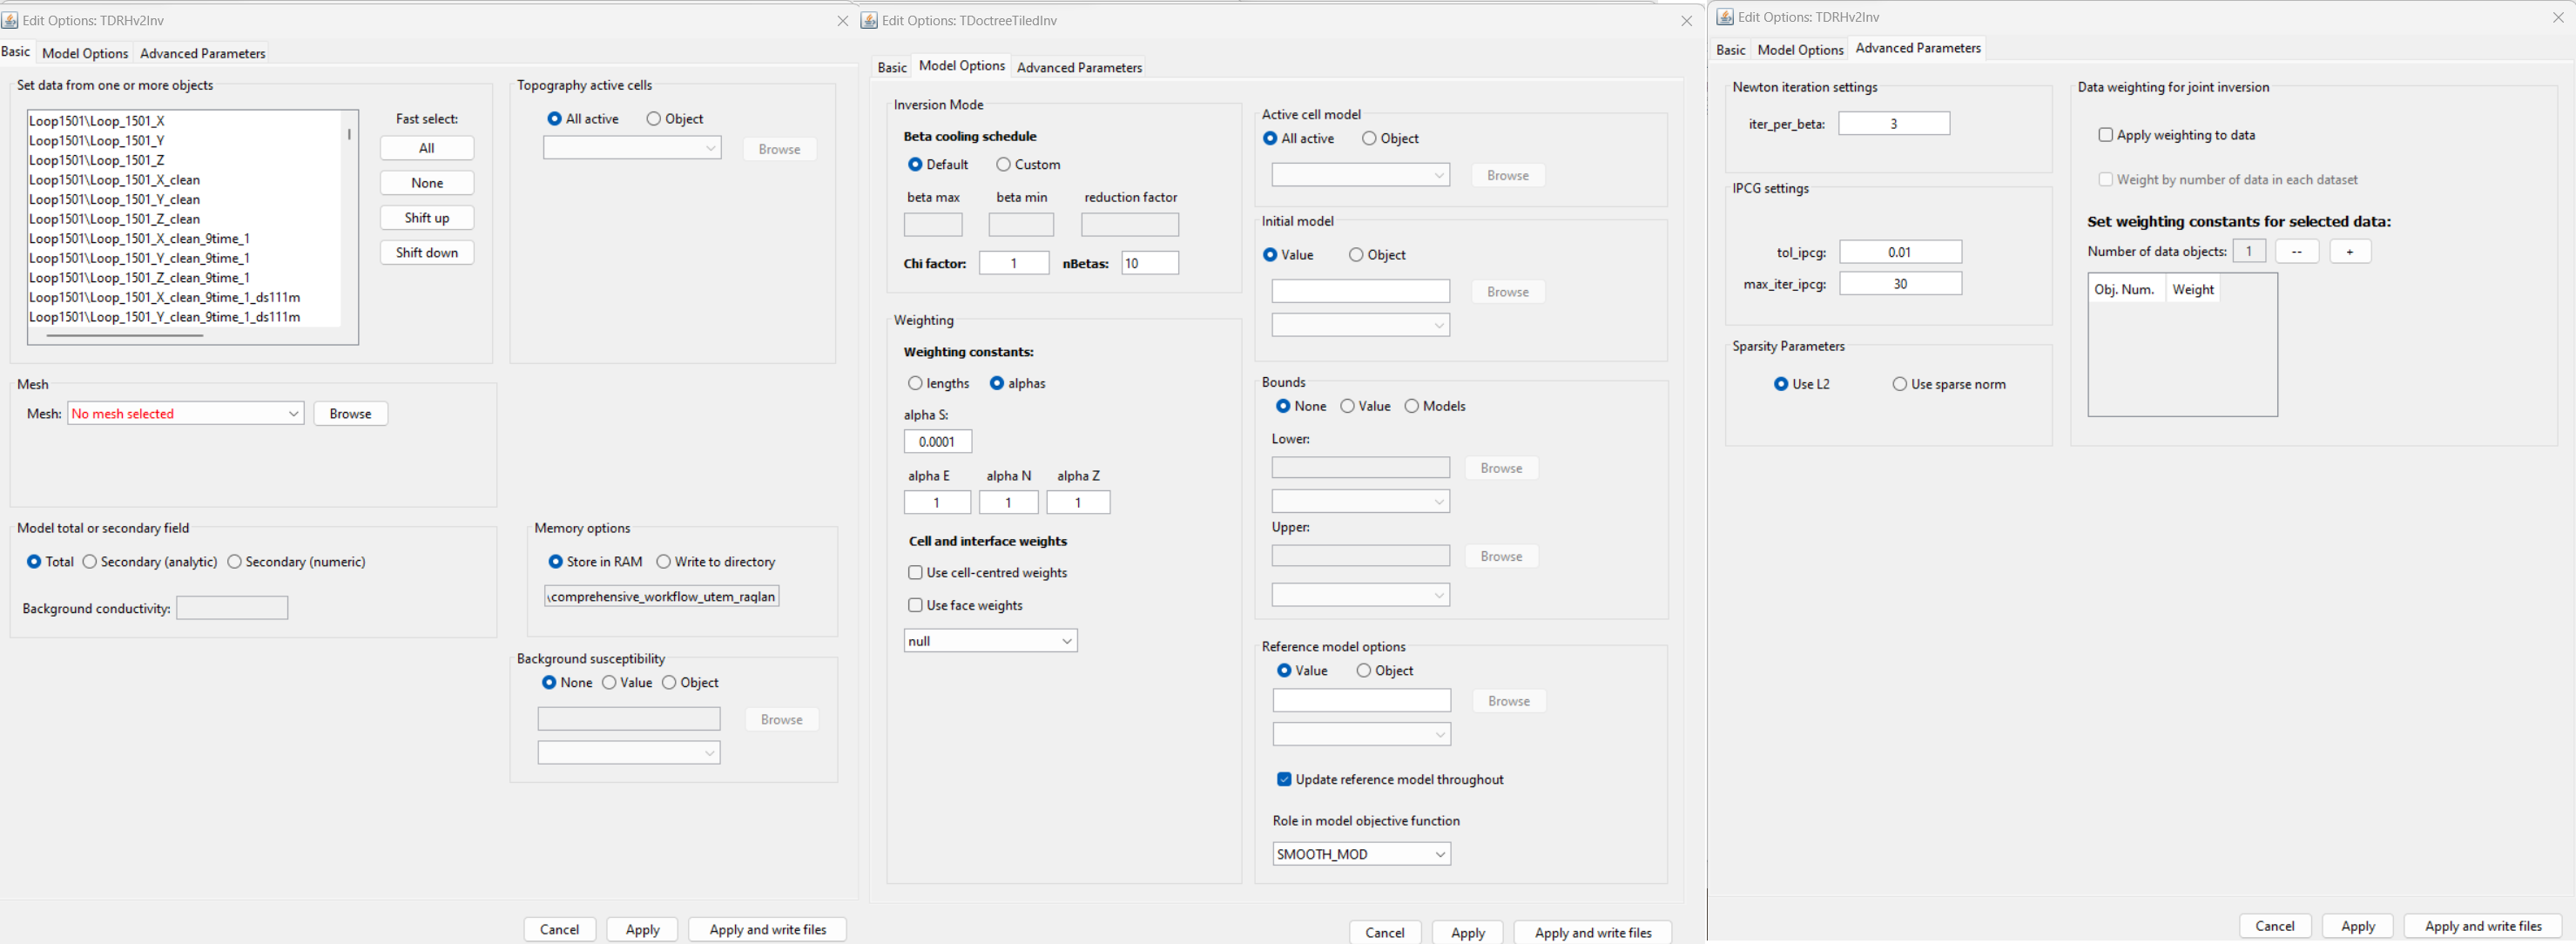Image resolution: width=2576 pixels, height=944 pixels.
Task: Click the 'Shift up' button
Action: (x=427, y=218)
